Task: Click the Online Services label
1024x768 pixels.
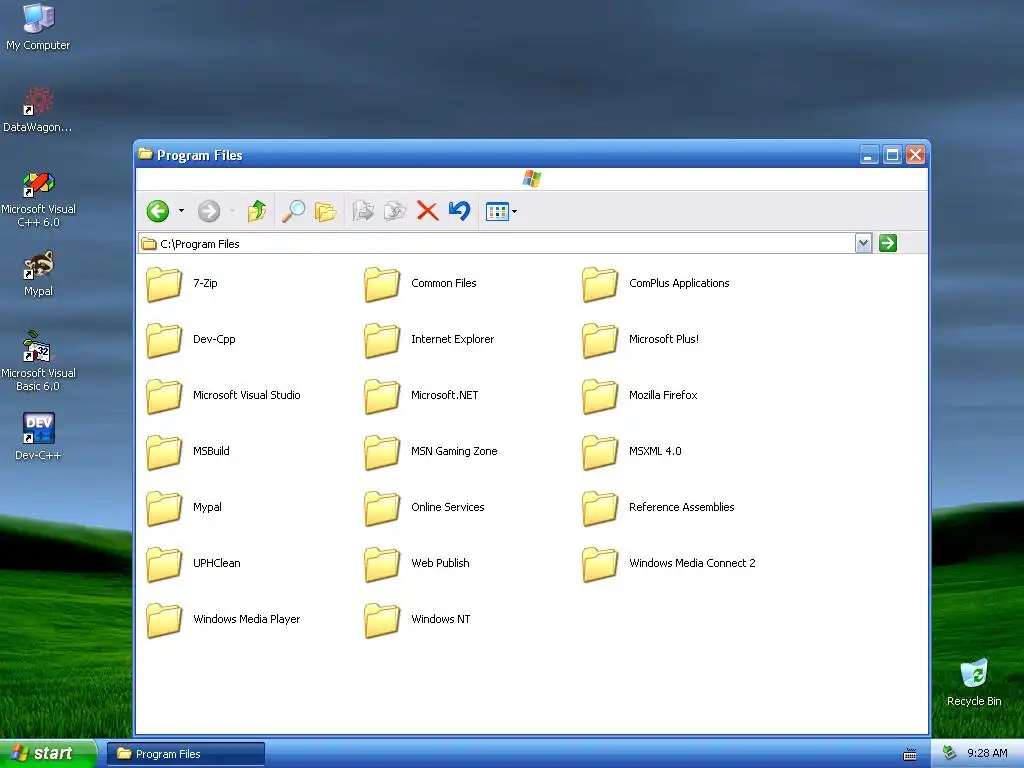Action: (447, 507)
